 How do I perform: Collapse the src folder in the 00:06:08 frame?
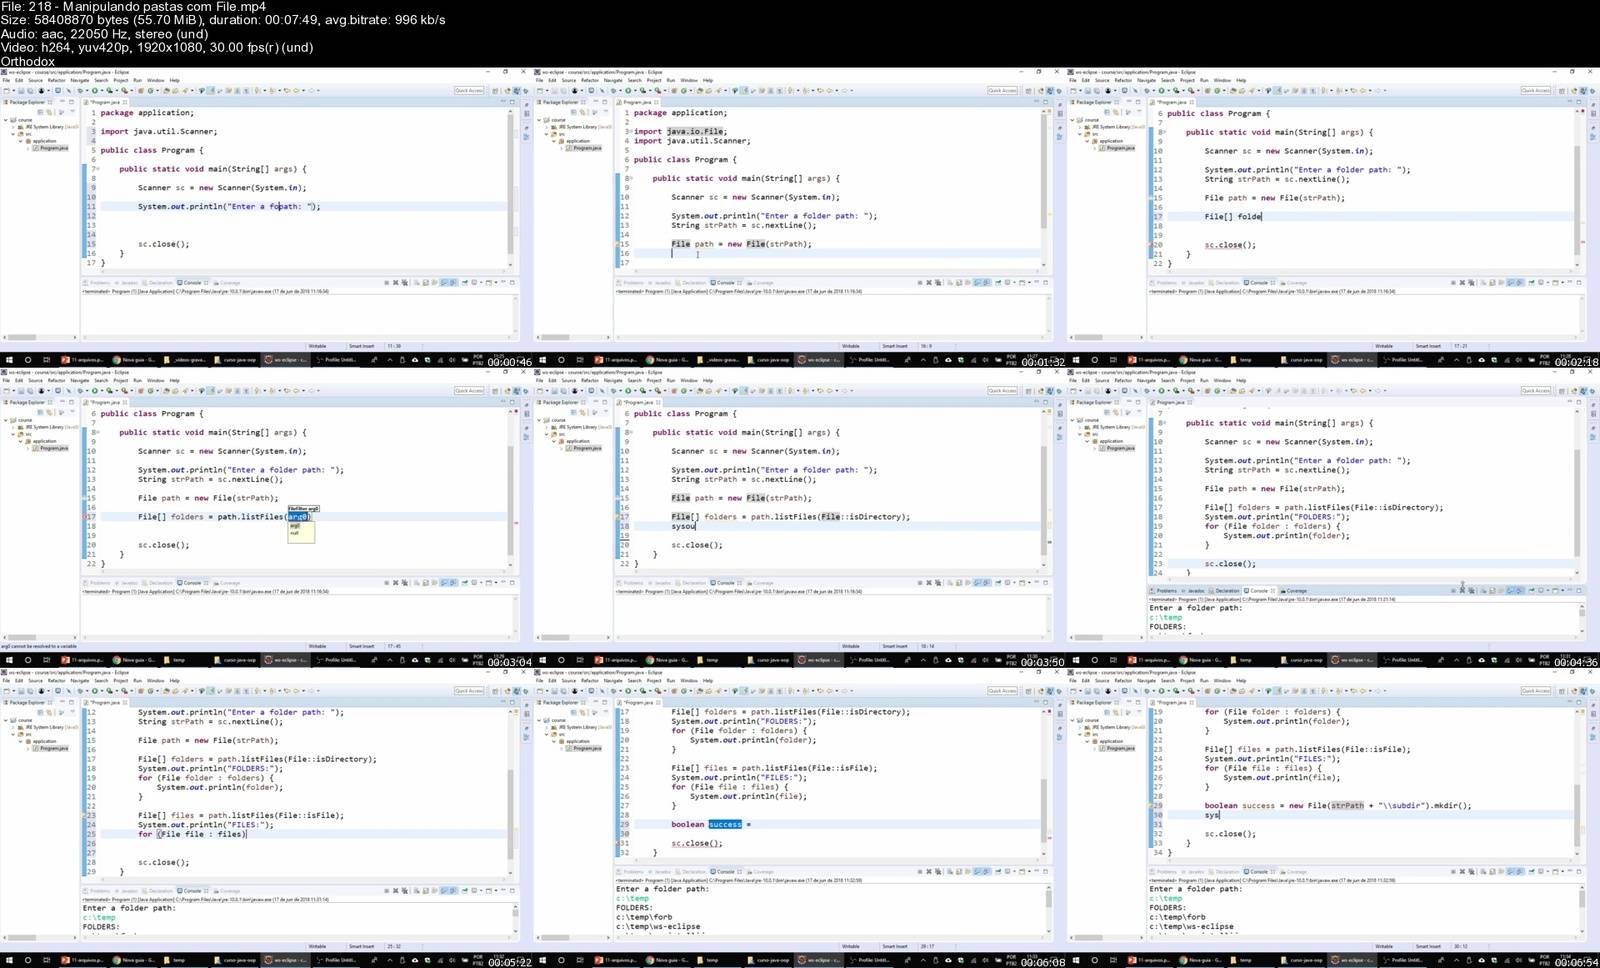point(545,734)
